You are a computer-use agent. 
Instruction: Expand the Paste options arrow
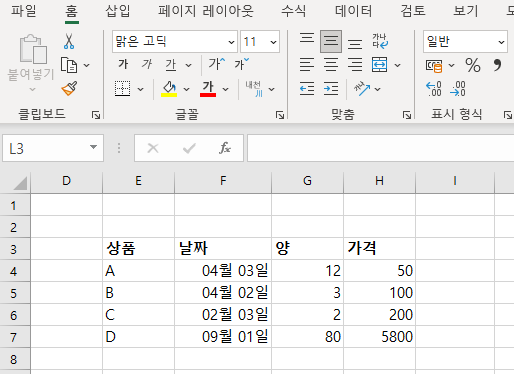(32, 89)
